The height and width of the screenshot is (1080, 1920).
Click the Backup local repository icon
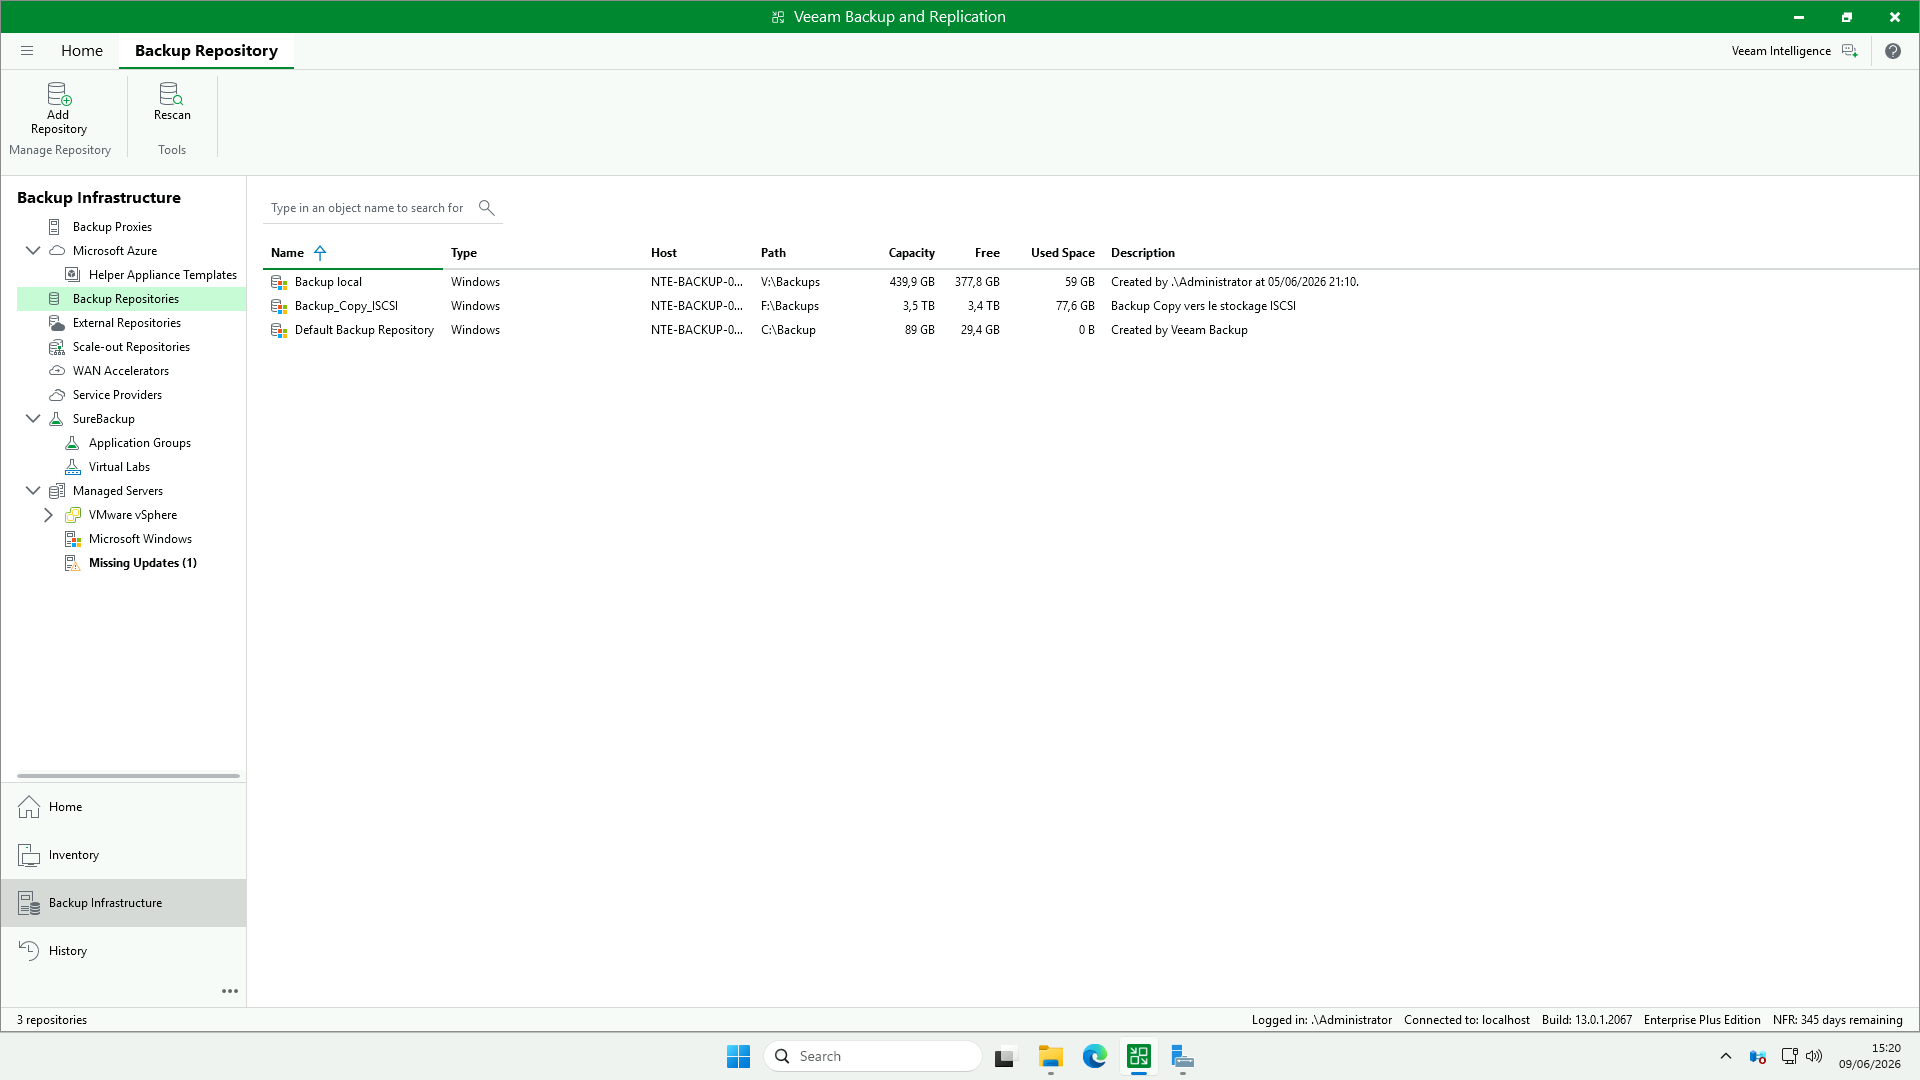[x=279, y=282]
